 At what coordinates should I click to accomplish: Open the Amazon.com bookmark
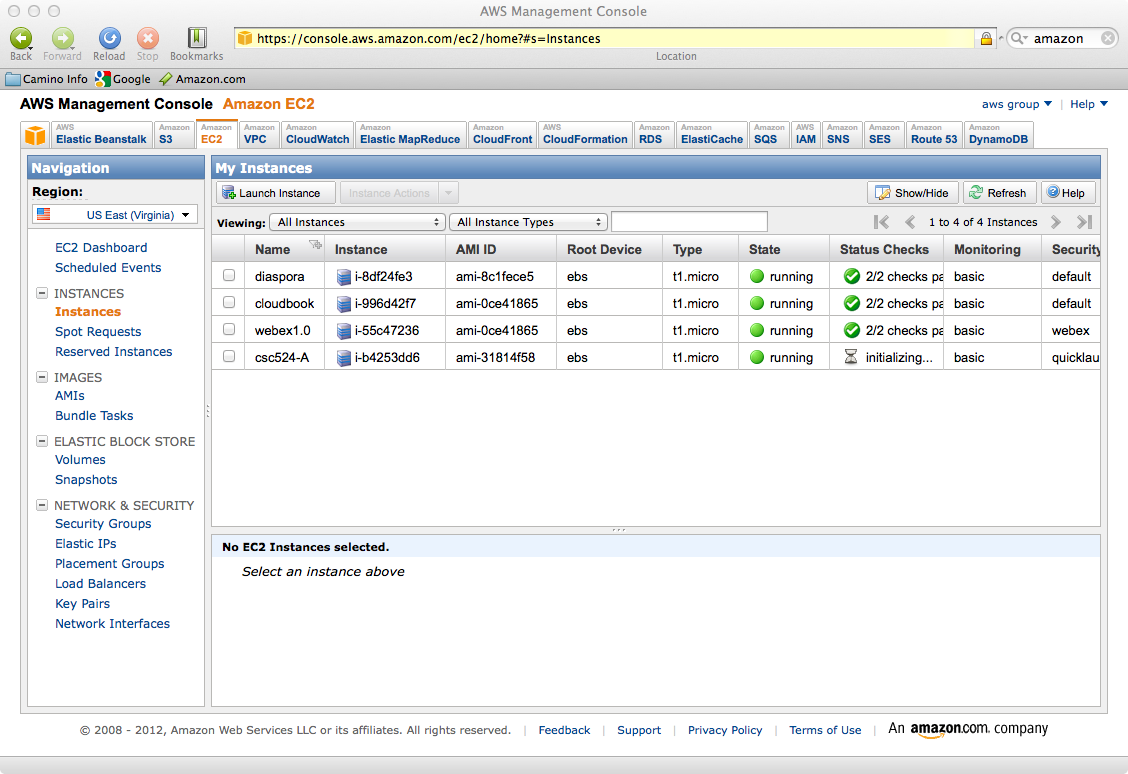tap(202, 79)
